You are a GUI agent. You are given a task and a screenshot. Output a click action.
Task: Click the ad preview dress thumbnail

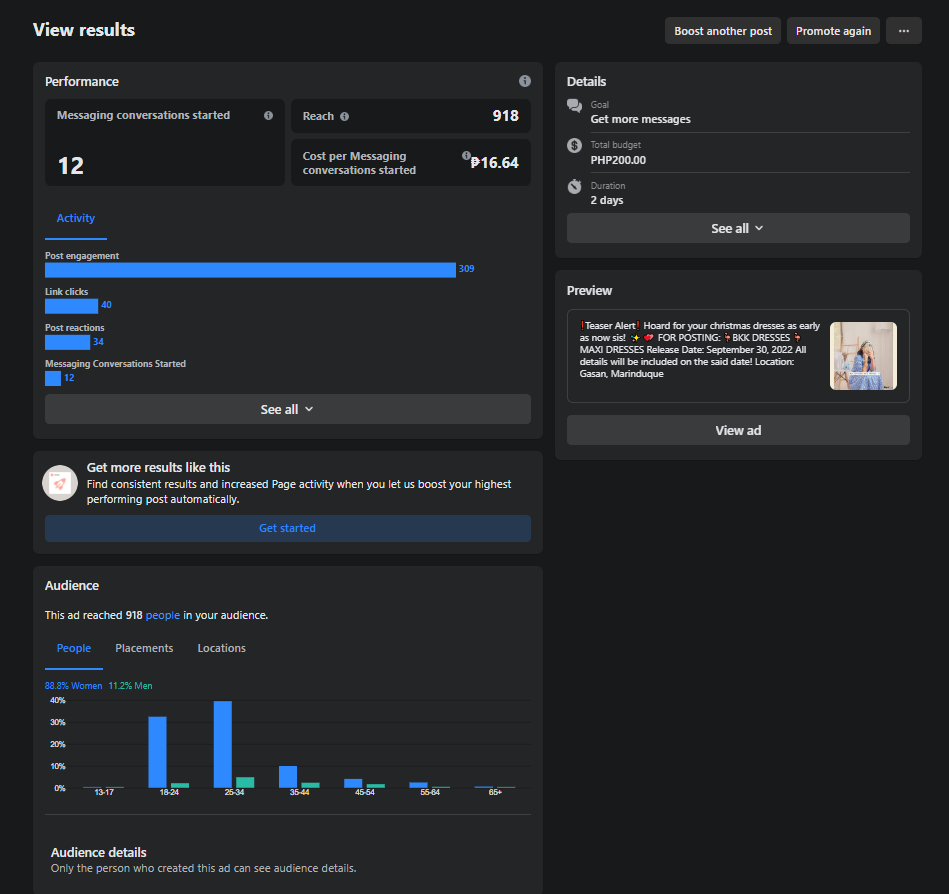click(x=863, y=356)
